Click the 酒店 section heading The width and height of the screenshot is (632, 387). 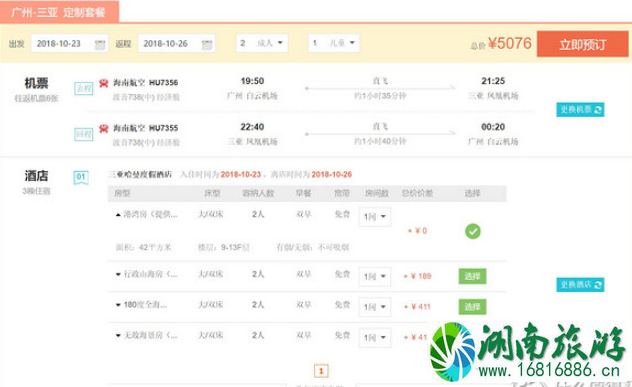[x=36, y=176]
